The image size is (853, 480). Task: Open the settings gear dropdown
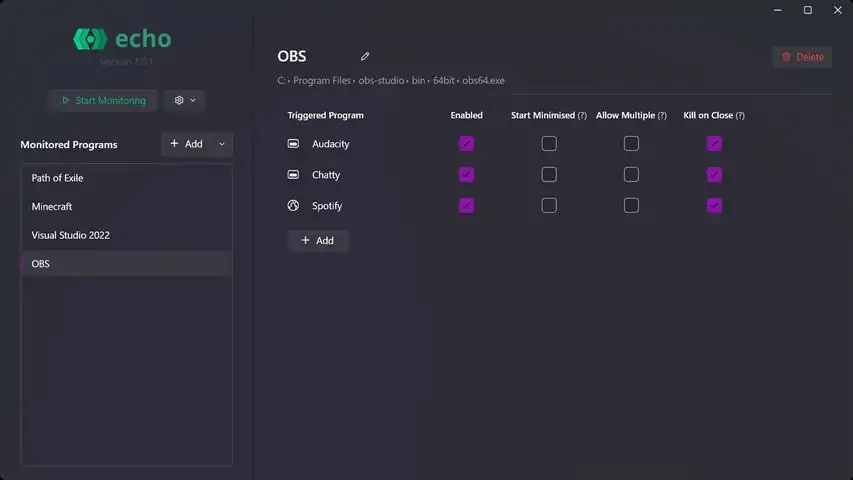tap(185, 100)
